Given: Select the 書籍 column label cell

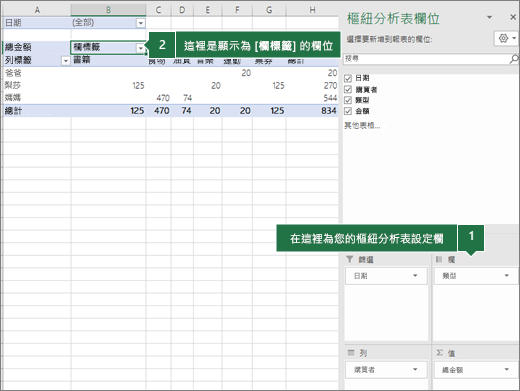Looking at the screenshot, I should click(x=108, y=60).
